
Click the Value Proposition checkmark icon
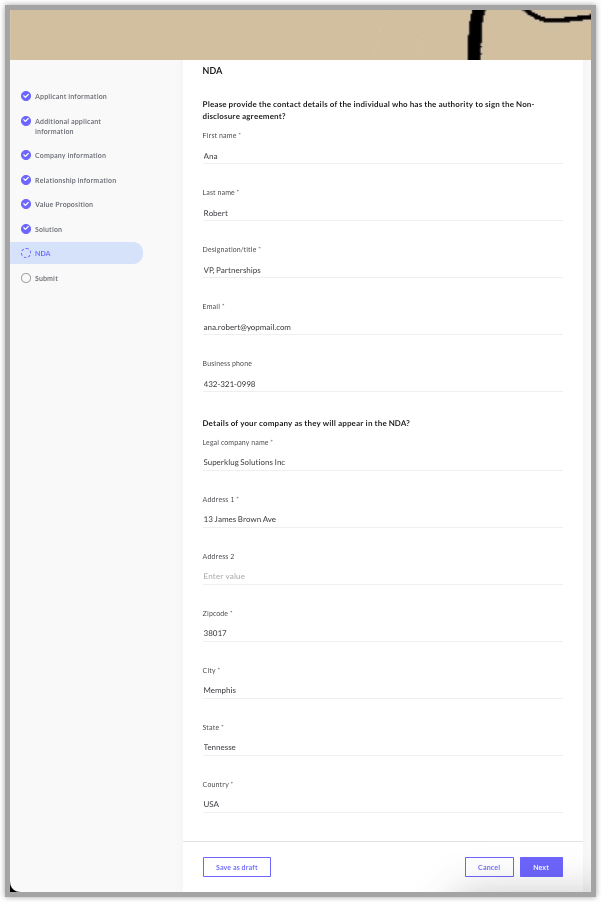pyautogui.click(x=26, y=204)
